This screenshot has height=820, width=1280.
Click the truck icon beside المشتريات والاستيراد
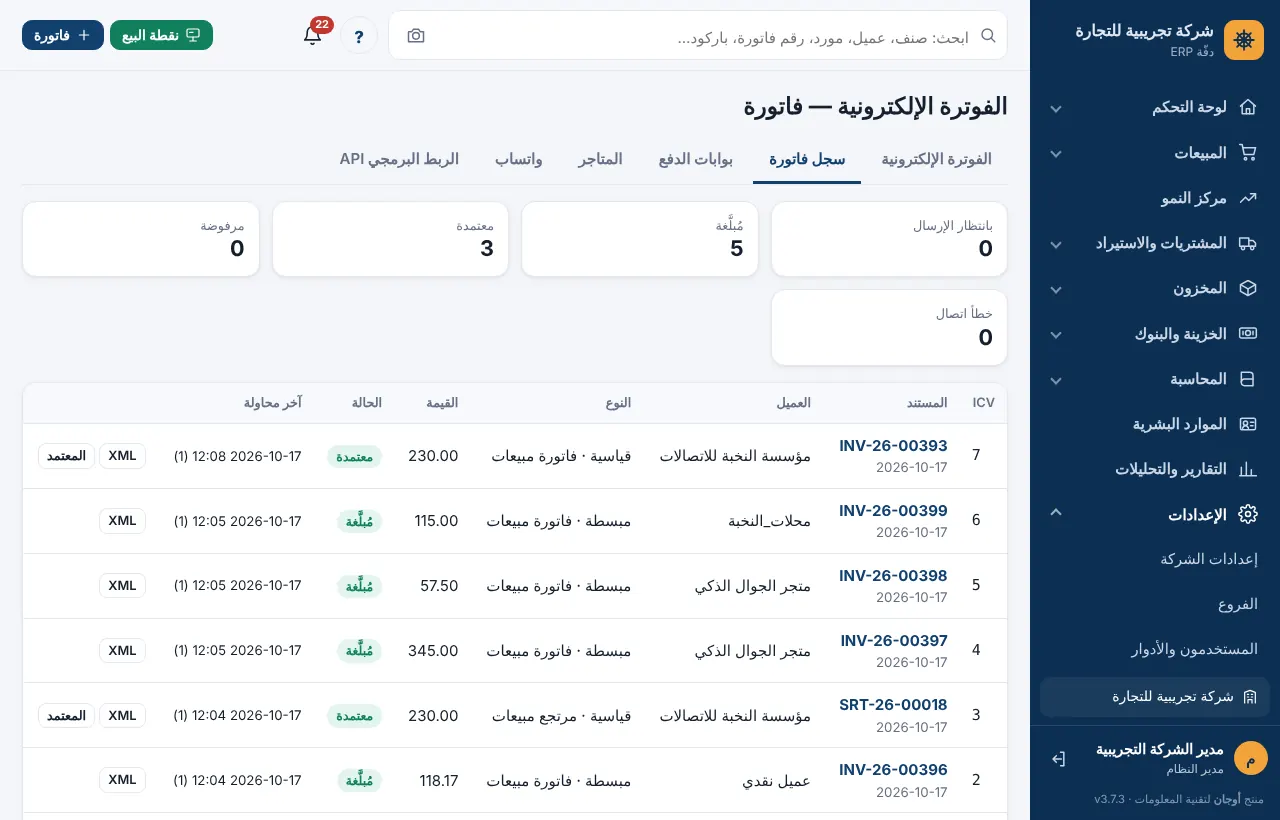1247,243
